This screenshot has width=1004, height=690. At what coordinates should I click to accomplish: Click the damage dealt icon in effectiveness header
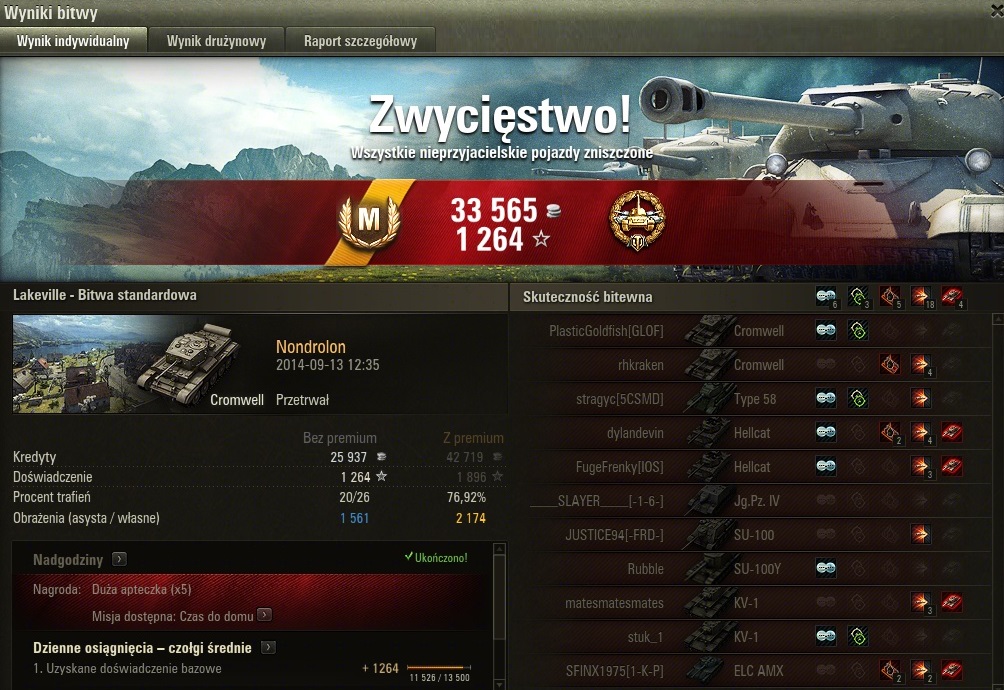(920, 296)
